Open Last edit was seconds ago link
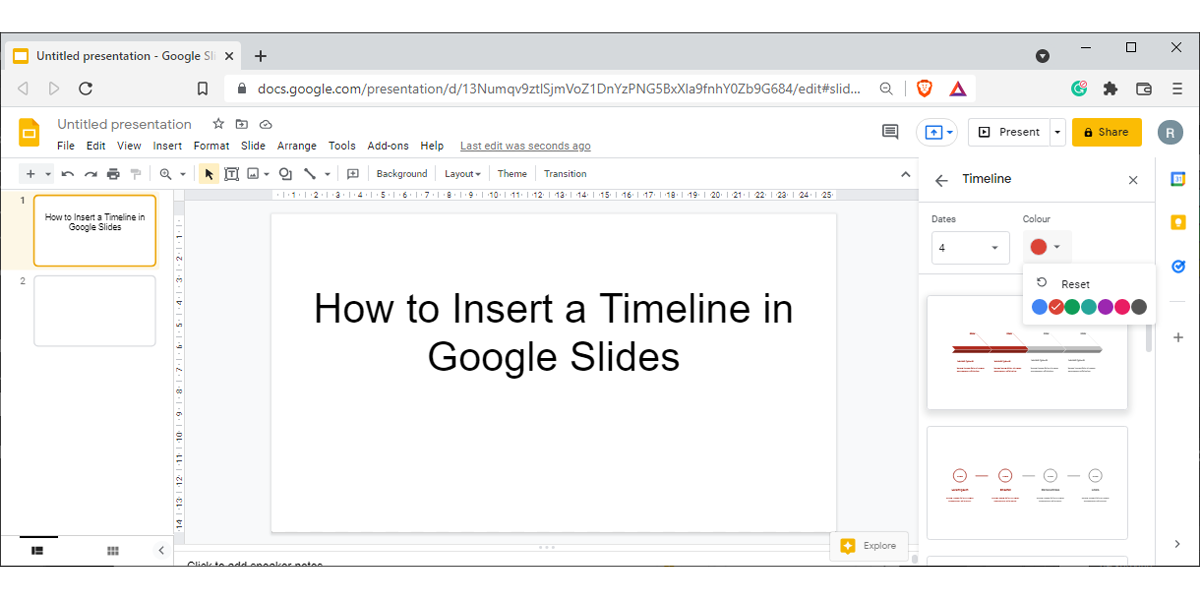 (x=525, y=146)
